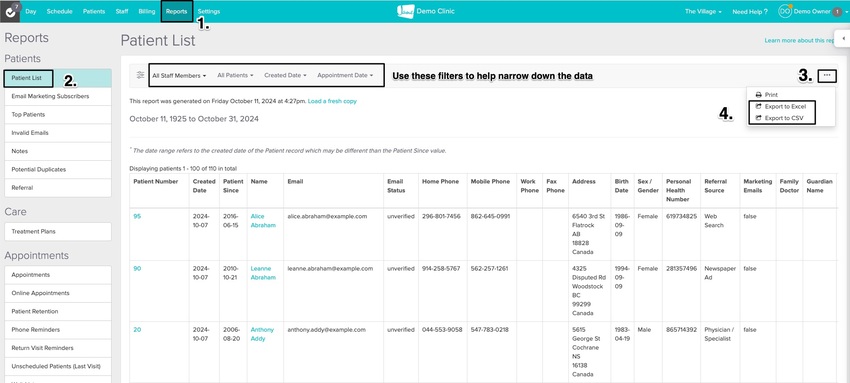Open Email Marketing Subscribers report
The image size is (850, 383).
click(x=57, y=96)
